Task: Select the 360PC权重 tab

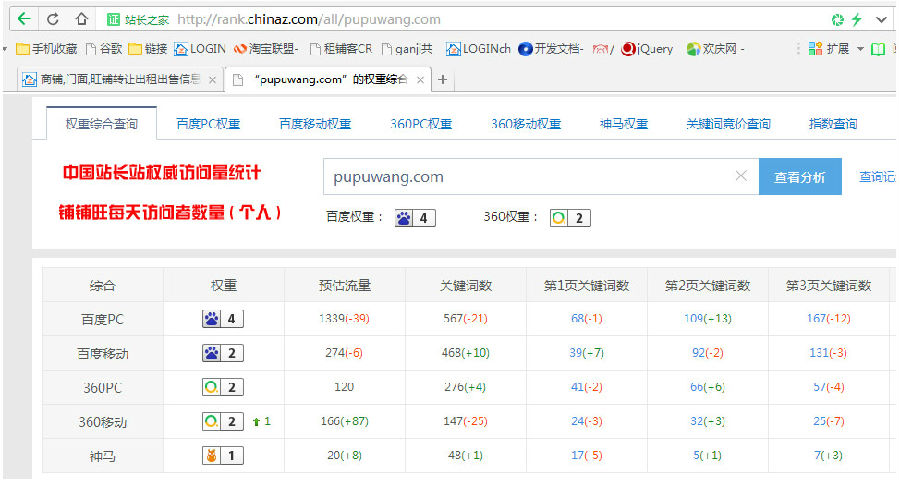Action: (421, 123)
